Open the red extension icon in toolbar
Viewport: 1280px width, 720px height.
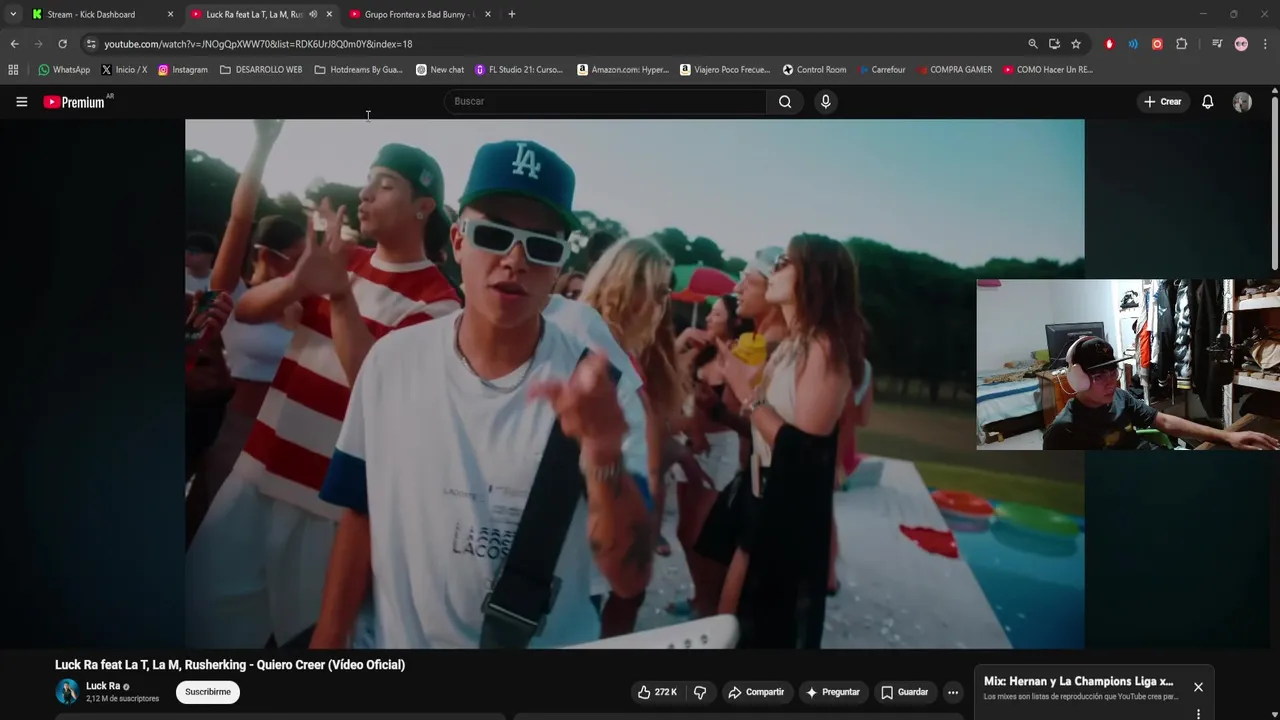[1109, 44]
